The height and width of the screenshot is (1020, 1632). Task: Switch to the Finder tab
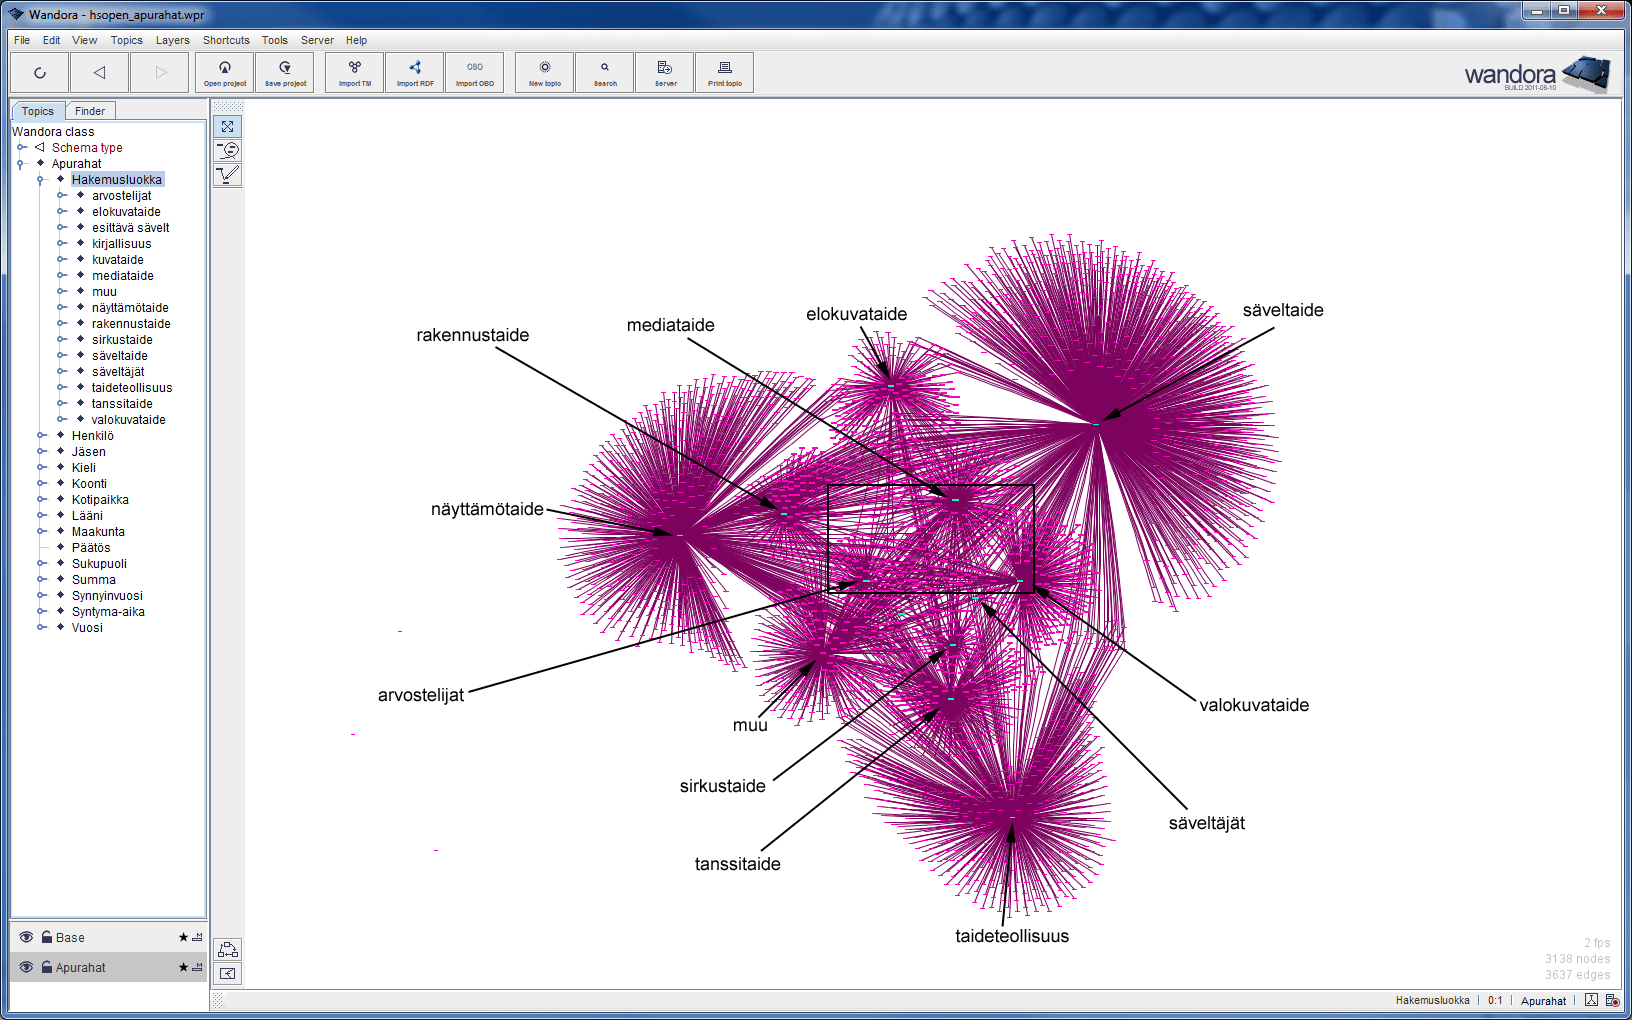click(90, 111)
